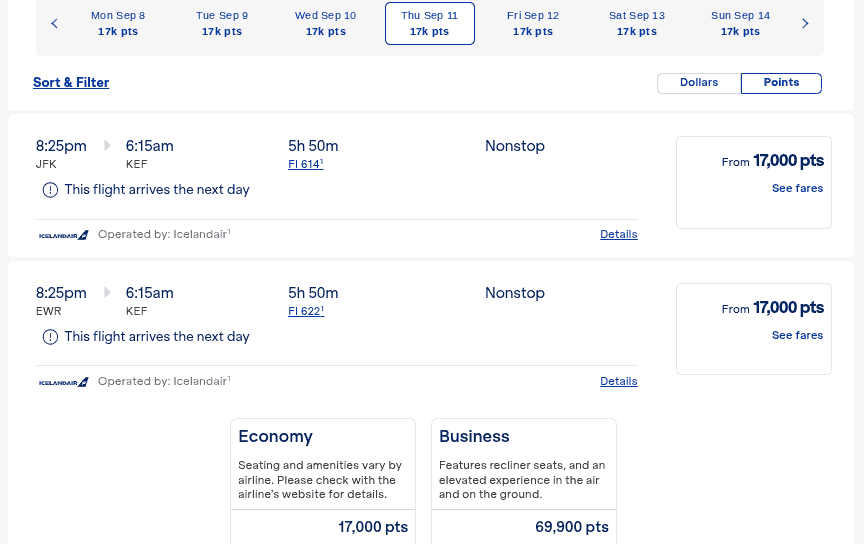Select Tue Sep 9 date tab

tap(222, 24)
